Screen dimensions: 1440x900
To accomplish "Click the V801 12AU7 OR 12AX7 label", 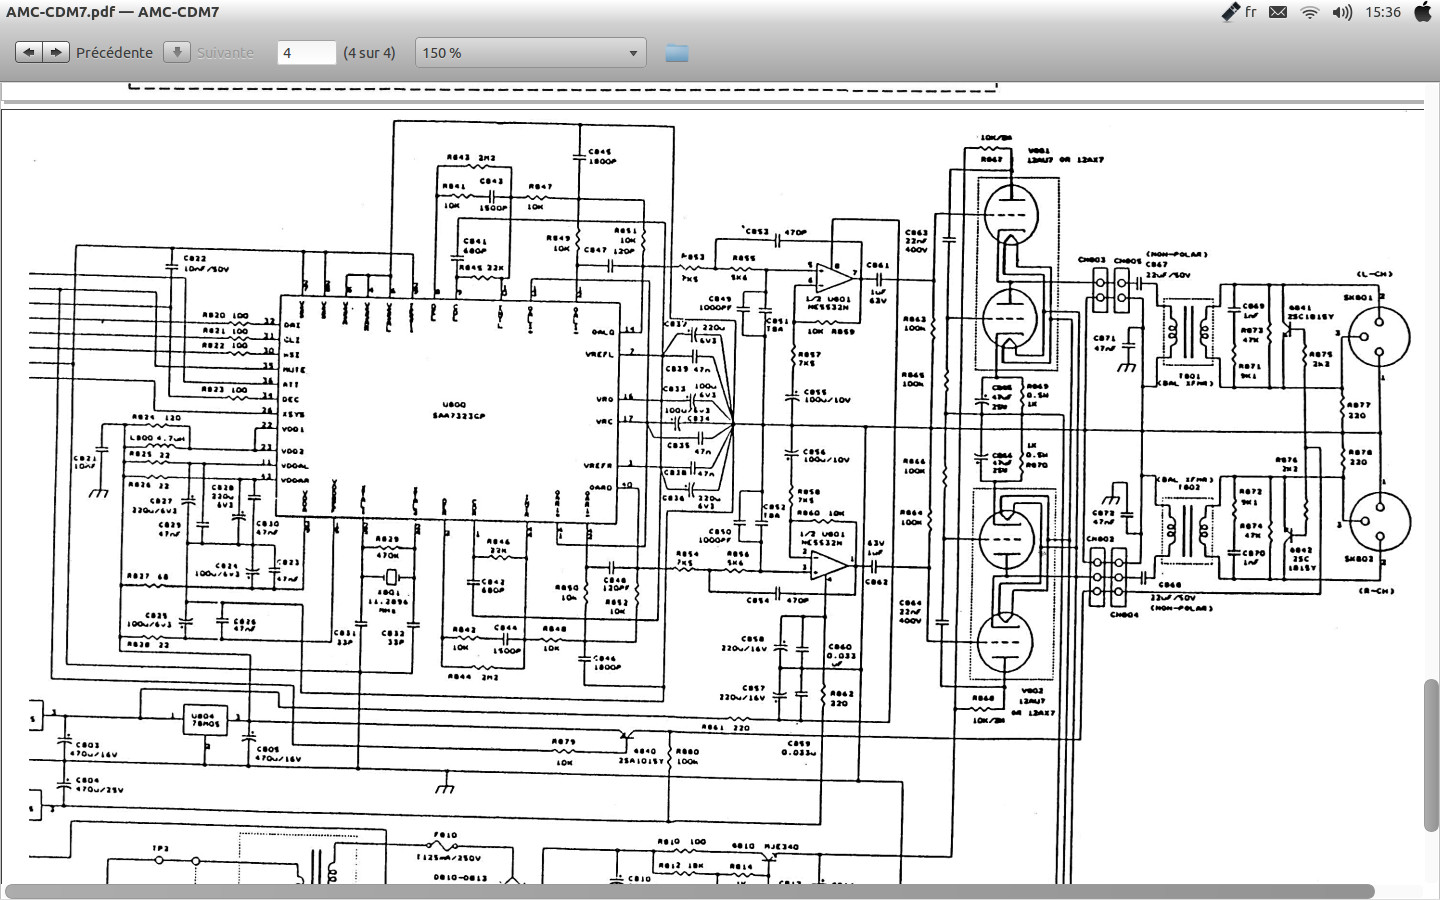I will tap(1065, 155).
